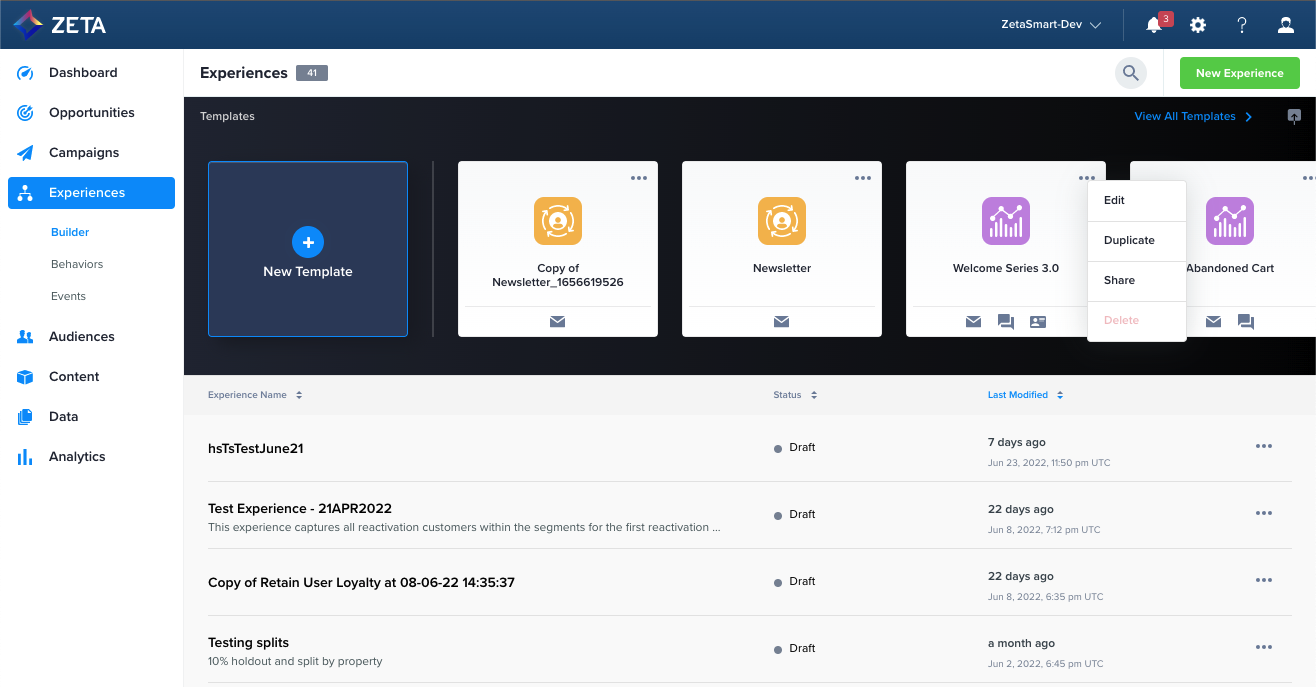This screenshot has width=1316, height=687.
Task: Click the Newsletter template icon
Action: click(x=782, y=221)
